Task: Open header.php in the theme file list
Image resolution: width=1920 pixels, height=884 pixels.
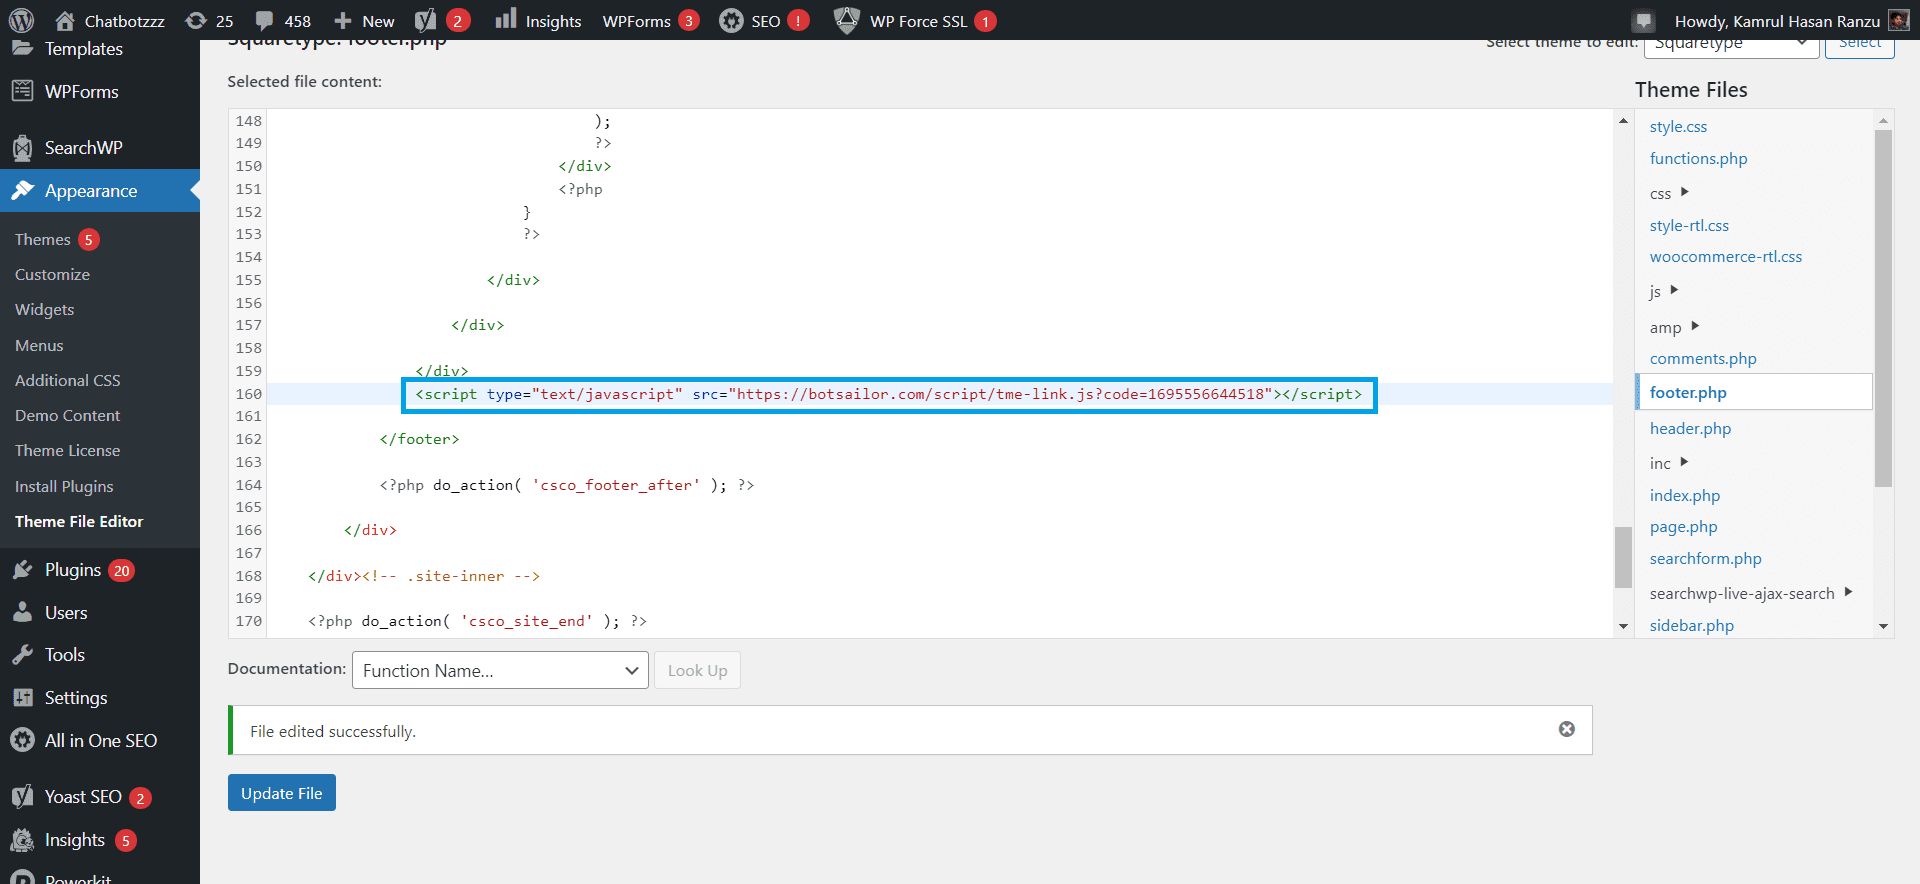Action: 1690,428
